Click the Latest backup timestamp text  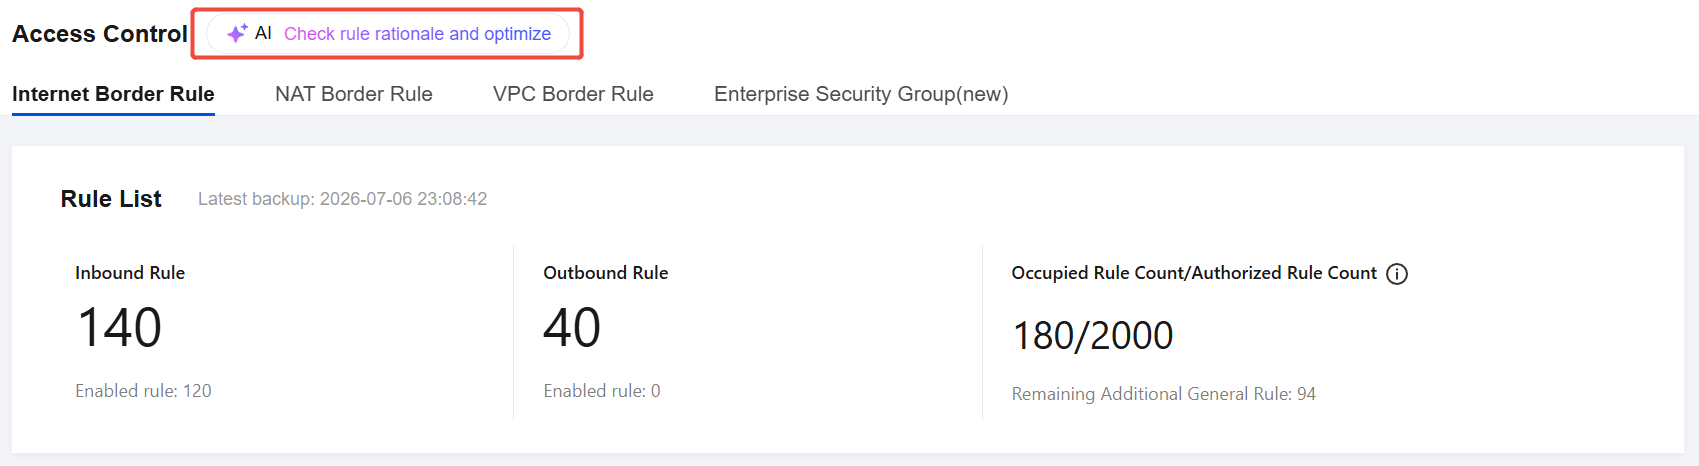coord(342,199)
